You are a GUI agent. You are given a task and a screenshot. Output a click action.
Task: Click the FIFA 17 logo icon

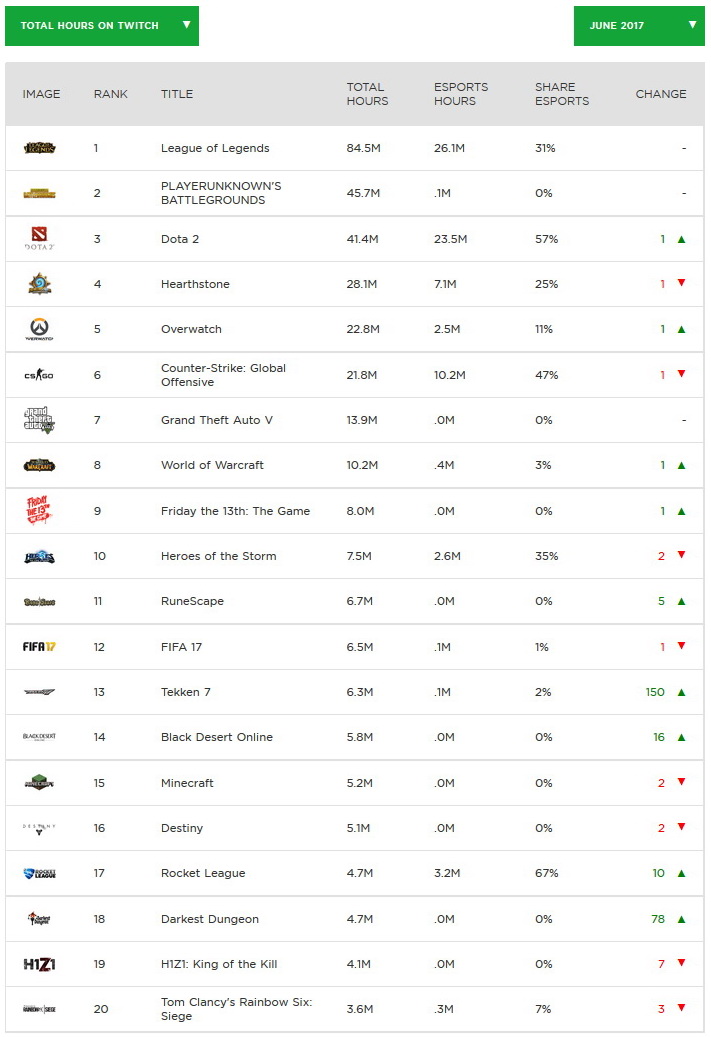pos(40,646)
